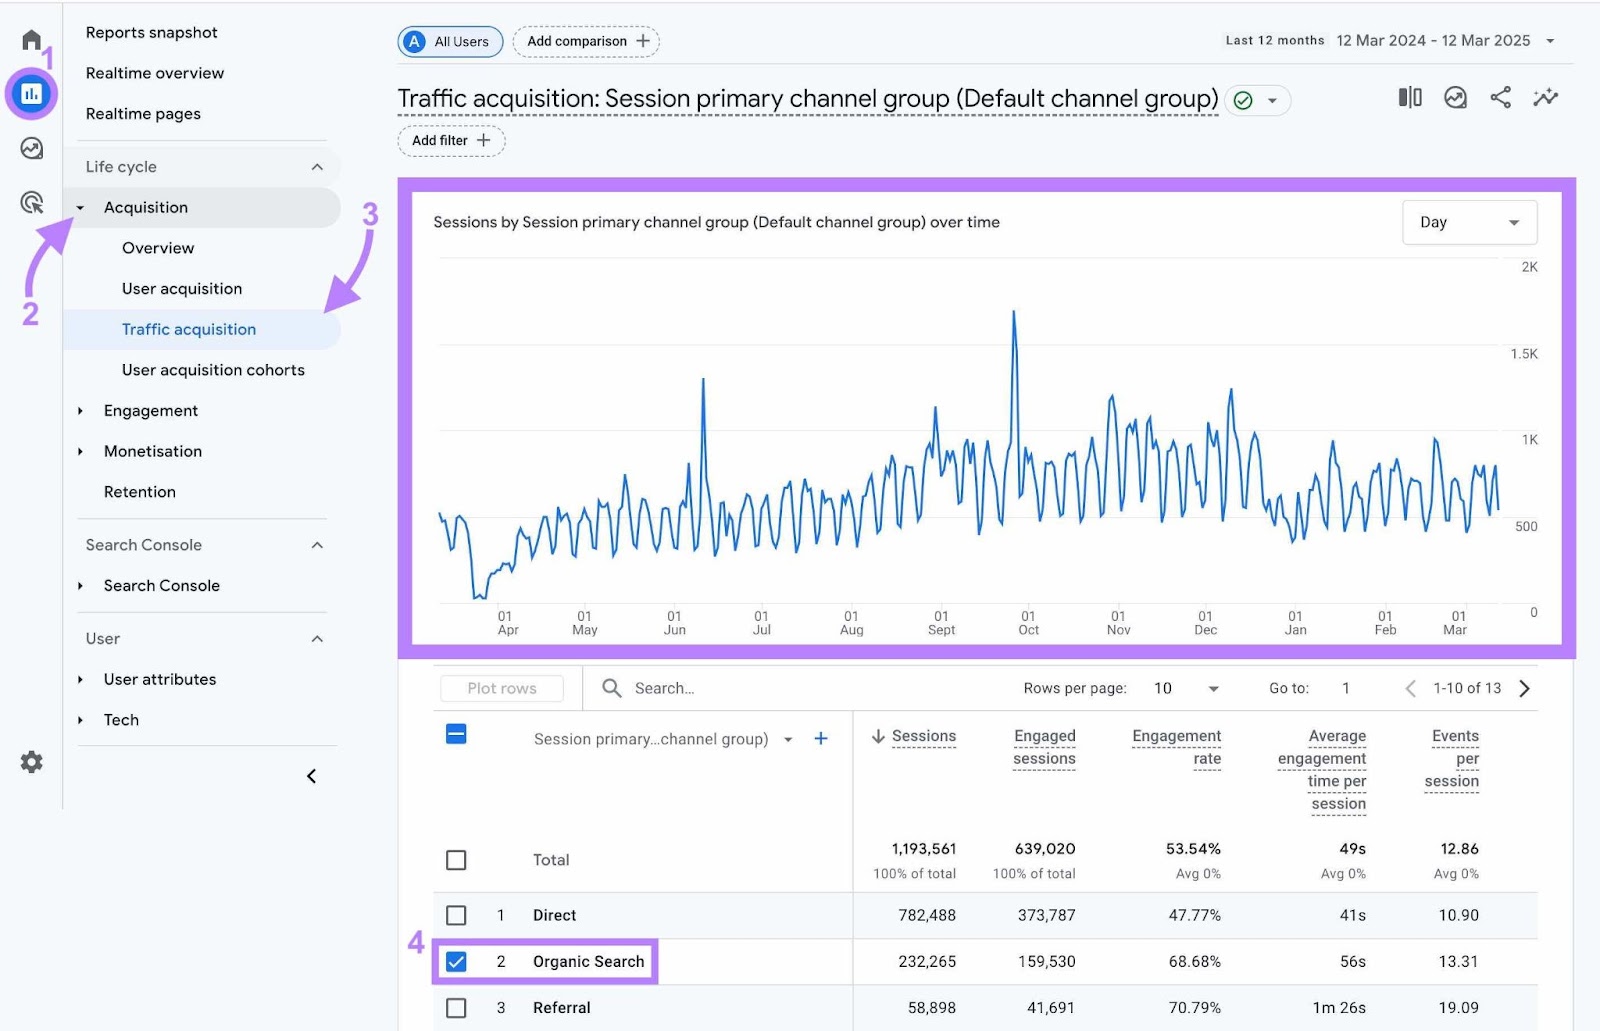This screenshot has width=1600, height=1031.
Task: Check the Direct row checkbox
Action: click(457, 915)
